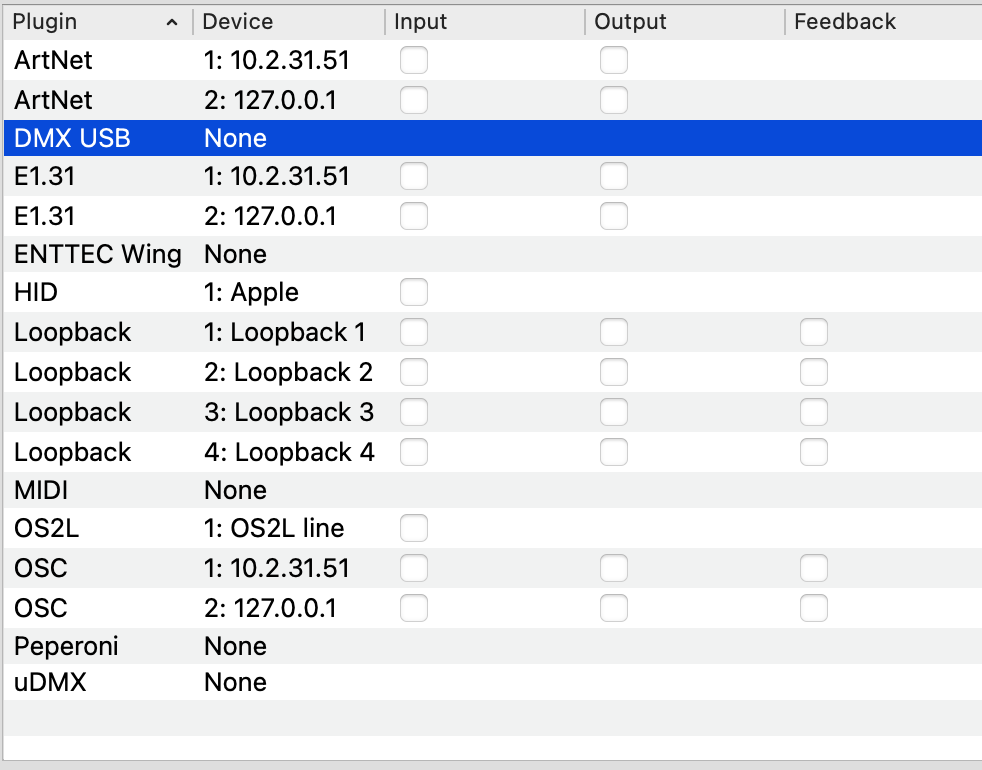The height and width of the screenshot is (770, 982).
Task: Enable input for ArtNet device 10.2.31.51
Action: tap(413, 60)
